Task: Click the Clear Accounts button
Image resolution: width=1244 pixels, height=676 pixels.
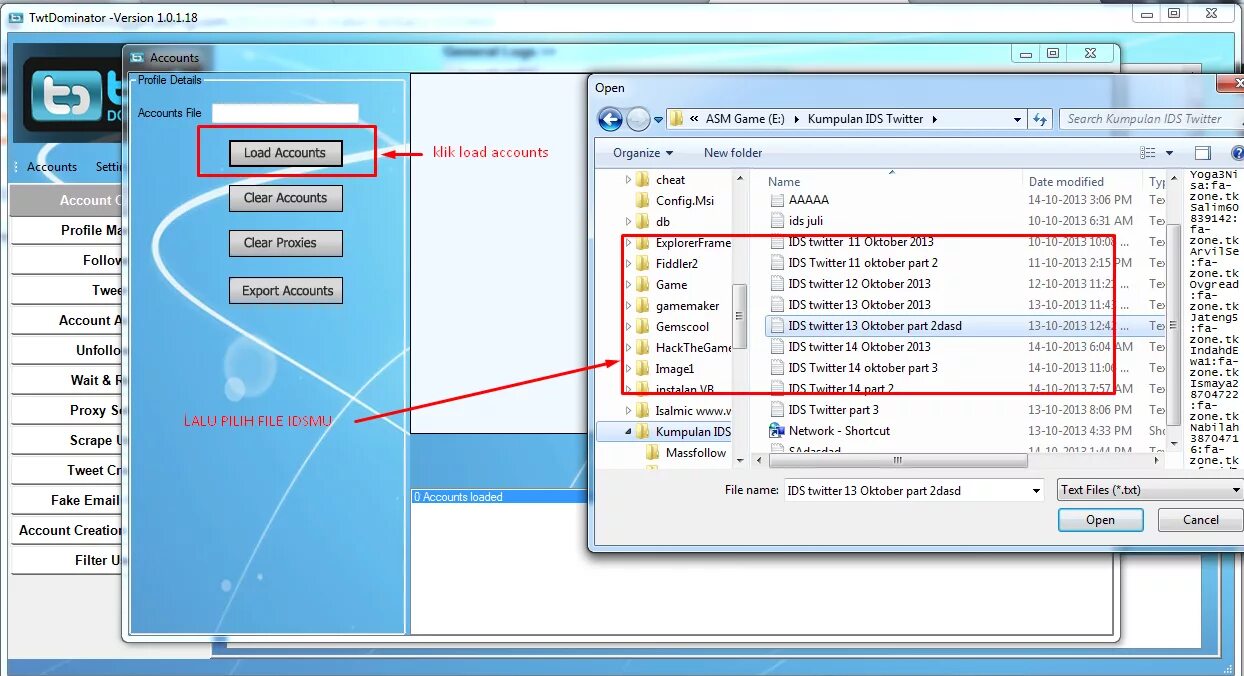Action: click(285, 198)
